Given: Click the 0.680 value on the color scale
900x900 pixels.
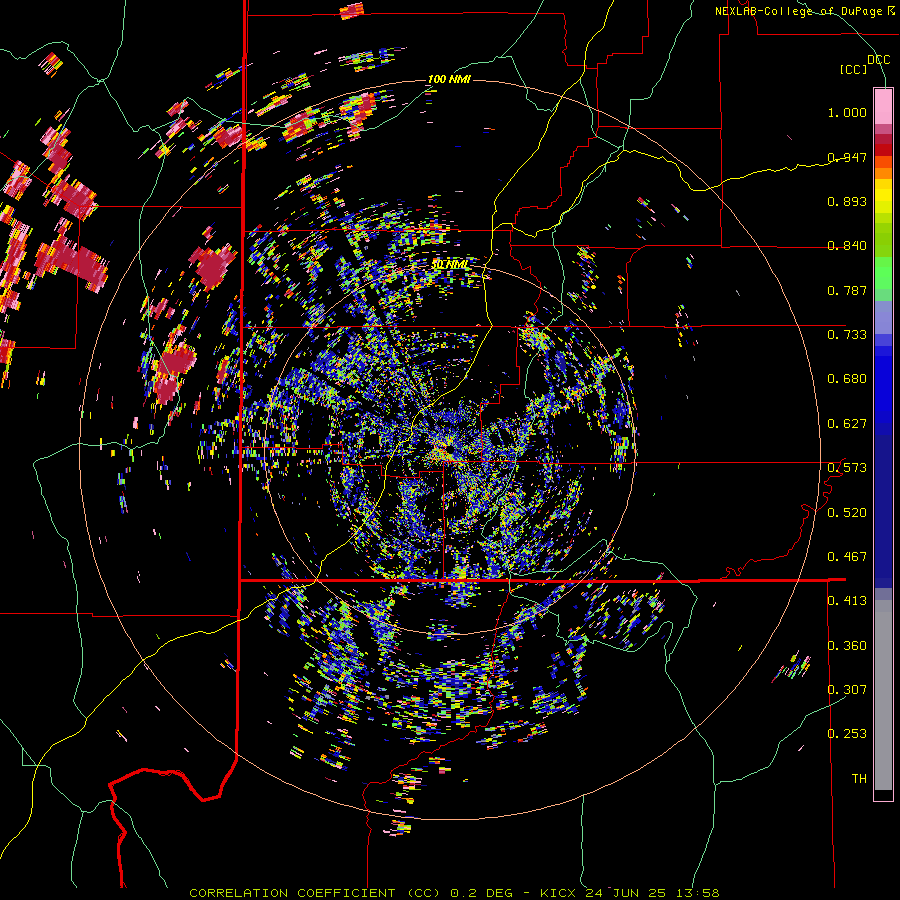Looking at the screenshot, I should pyautogui.click(x=847, y=379).
